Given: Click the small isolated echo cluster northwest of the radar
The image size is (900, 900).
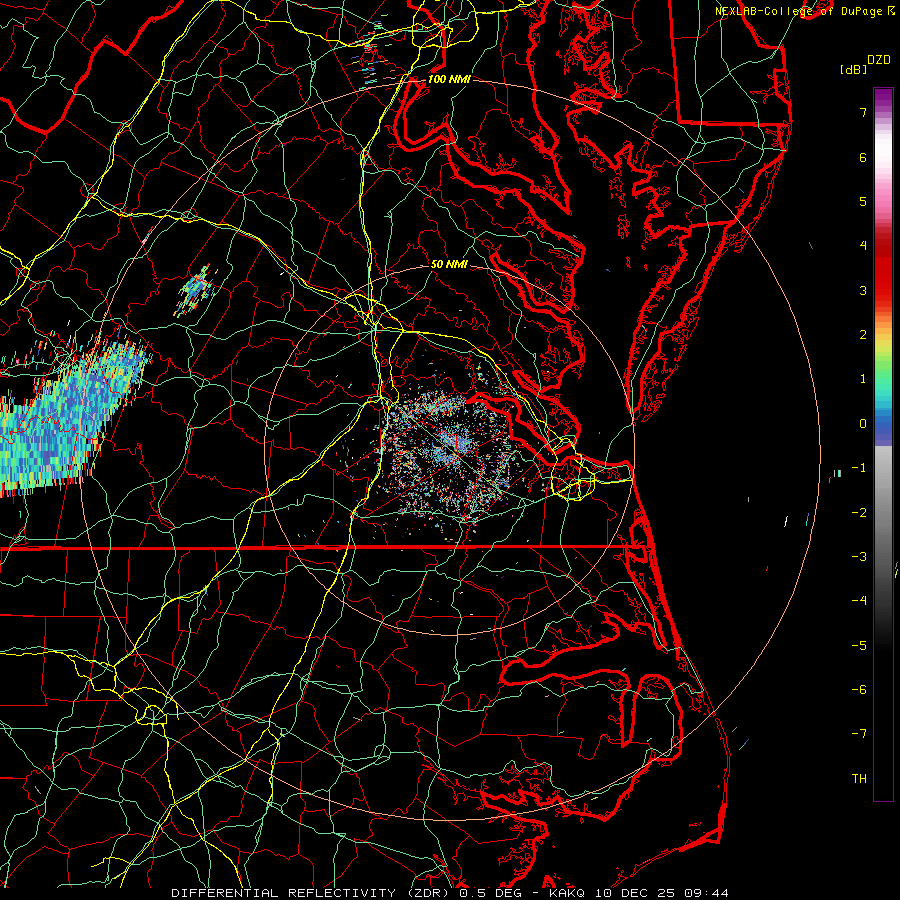Looking at the screenshot, I should click(196, 291).
